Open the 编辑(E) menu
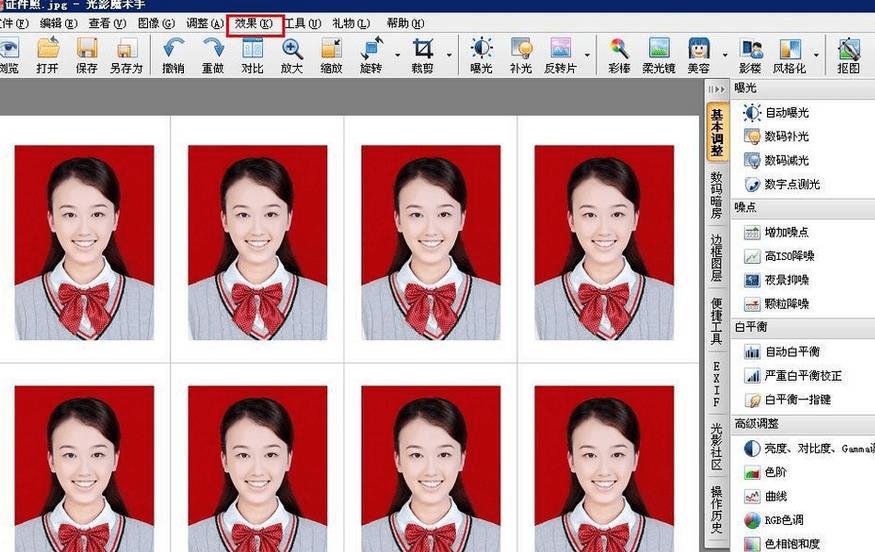This screenshot has height=552, width=875. 59,23
